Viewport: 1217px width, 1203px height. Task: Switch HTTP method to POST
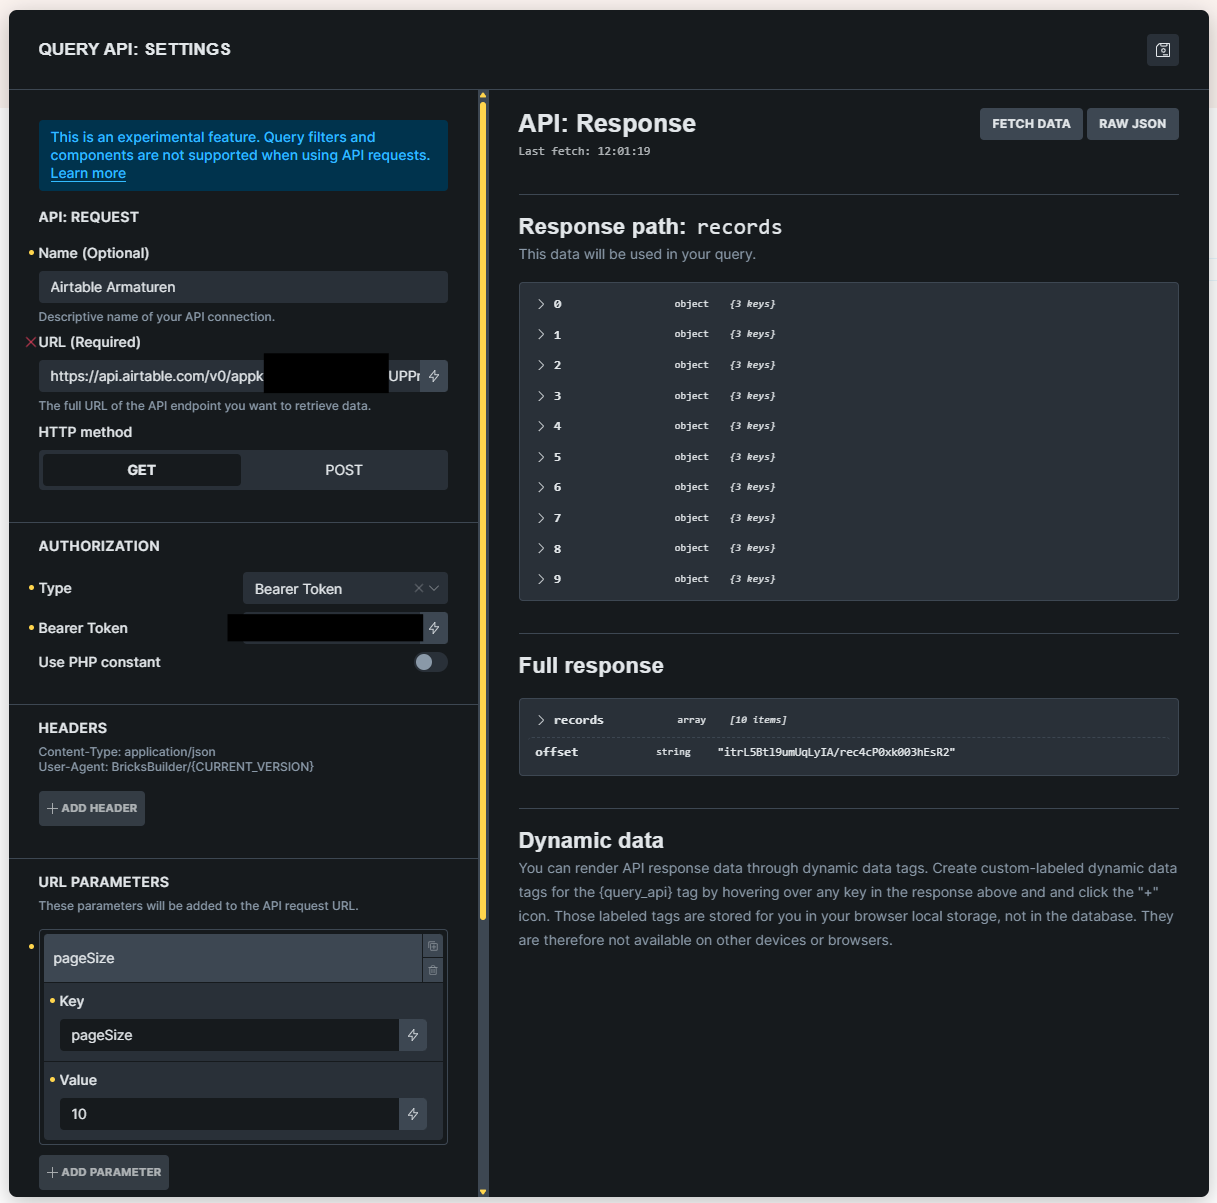(x=343, y=470)
